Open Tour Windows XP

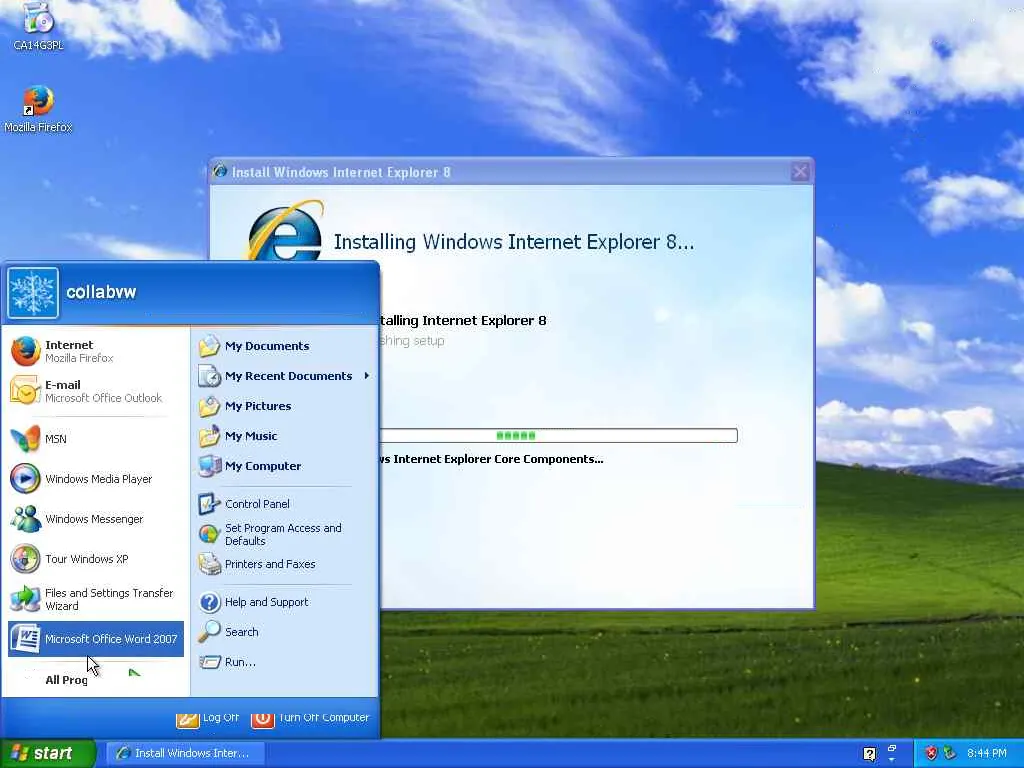[95, 559]
